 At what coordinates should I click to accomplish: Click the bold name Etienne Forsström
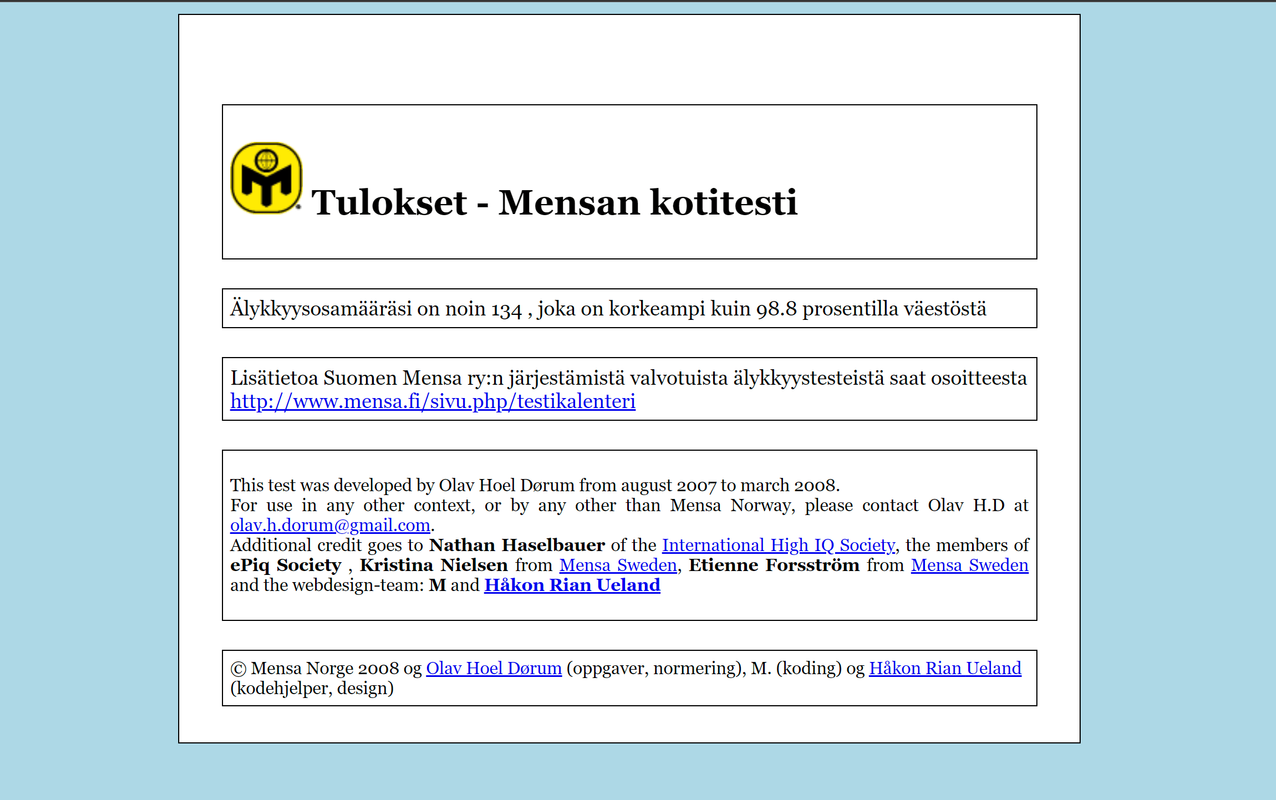pos(774,565)
